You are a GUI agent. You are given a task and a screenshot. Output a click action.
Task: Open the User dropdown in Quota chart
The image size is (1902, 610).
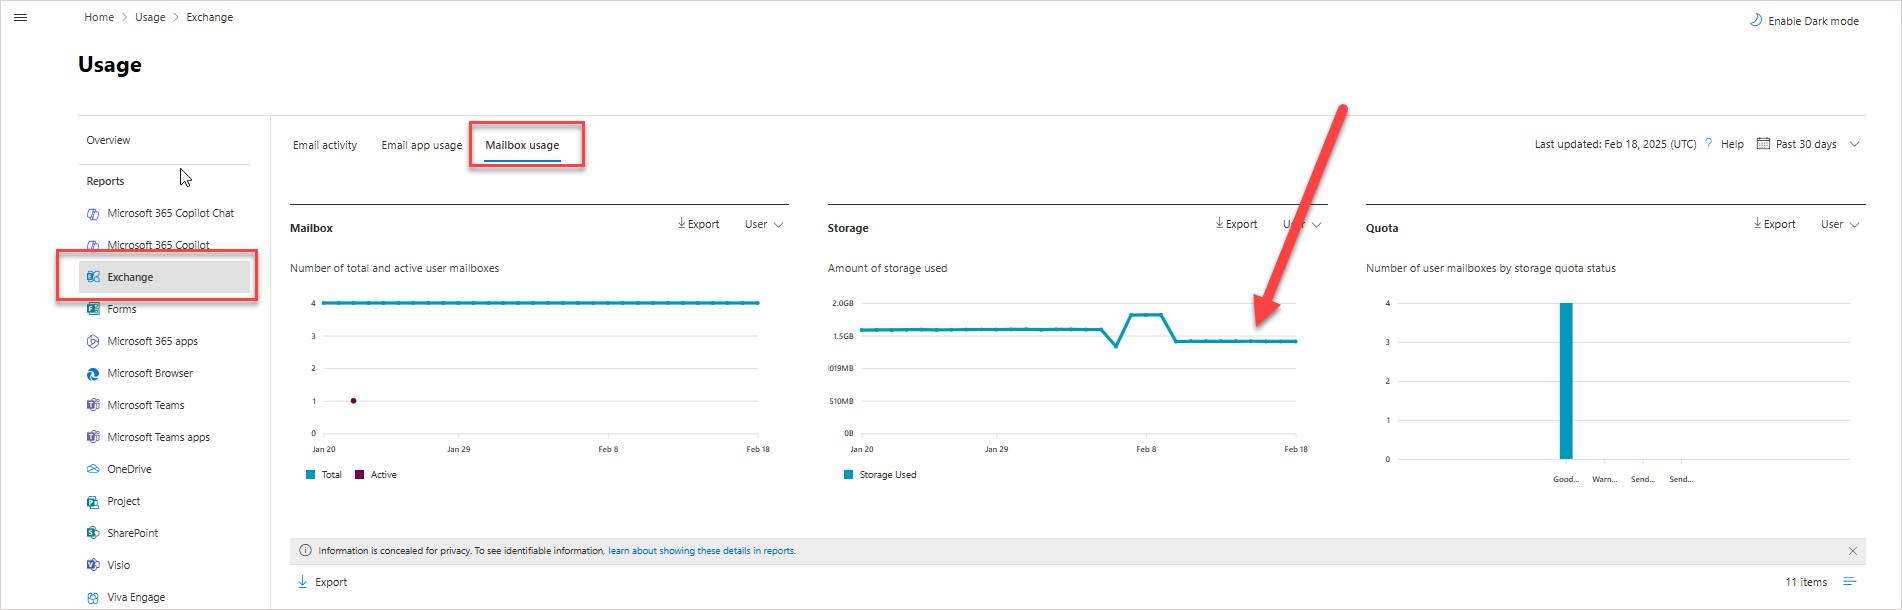pyautogui.click(x=1840, y=224)
